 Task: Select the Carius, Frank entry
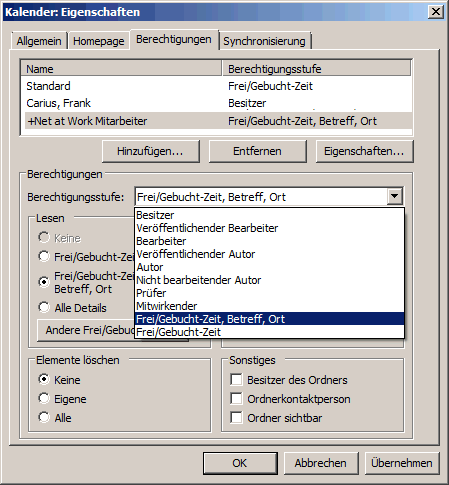click(217, 103)
